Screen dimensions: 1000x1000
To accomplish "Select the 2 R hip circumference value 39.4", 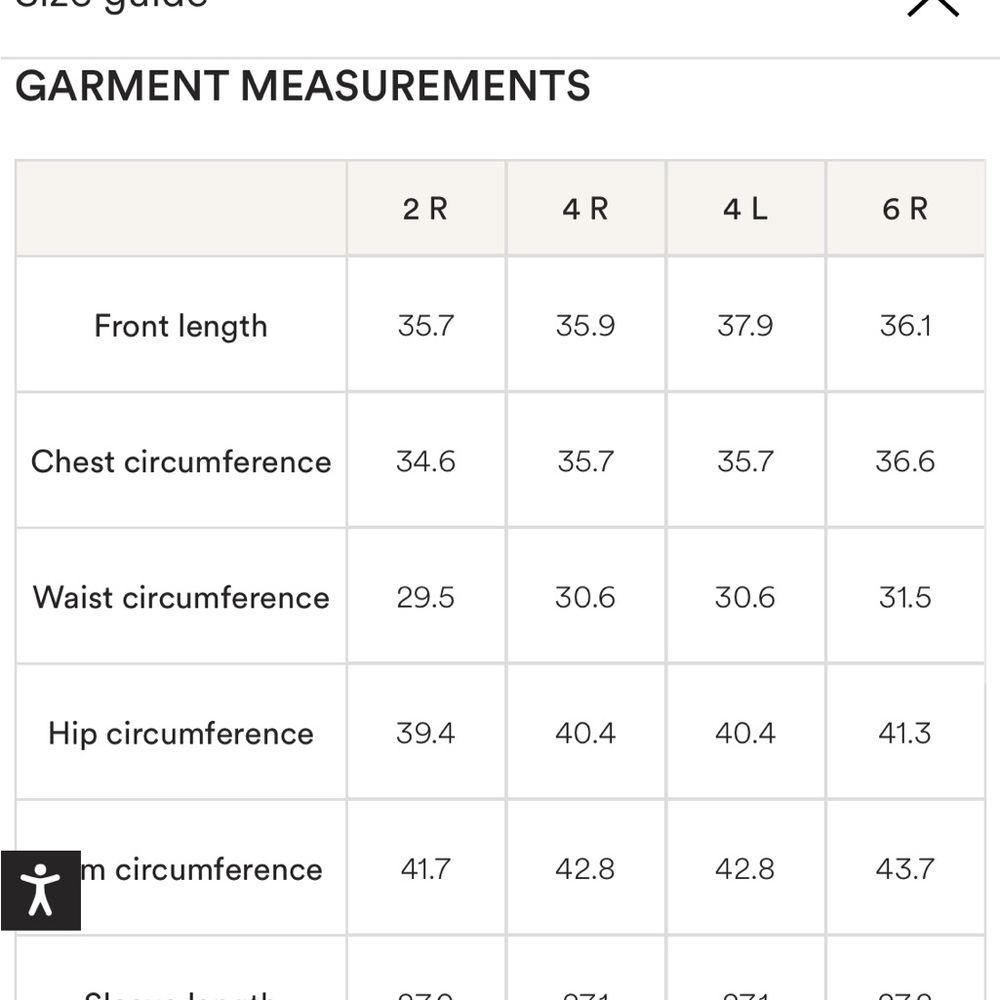I will (x=426, y=734).
